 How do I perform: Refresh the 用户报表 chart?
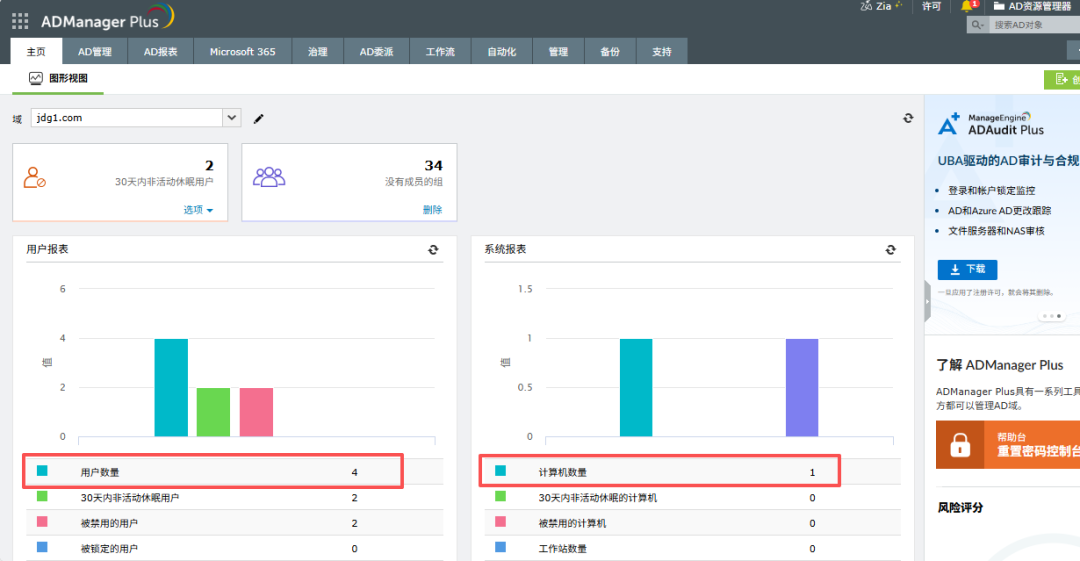pyautogui.click(x=433, y=249)
